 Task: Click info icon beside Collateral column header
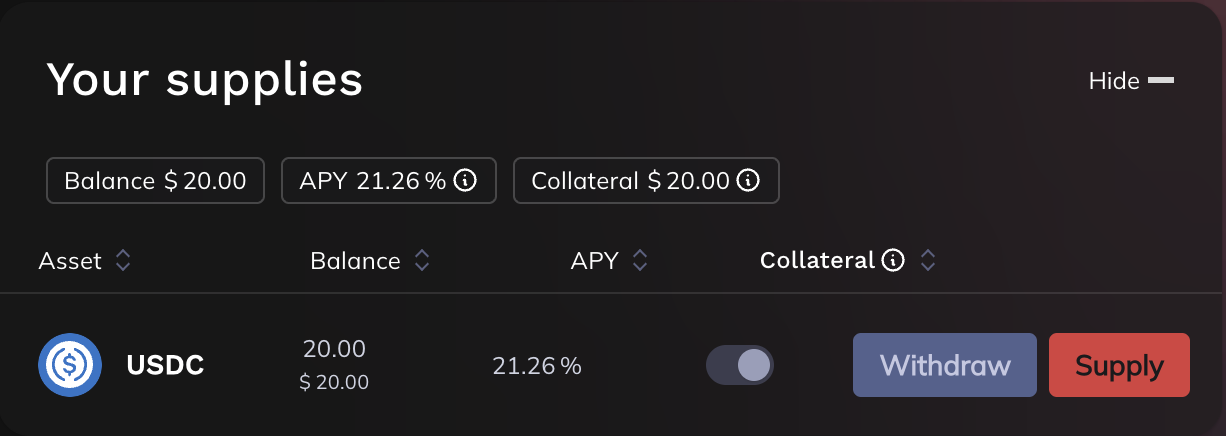[893, 261]
